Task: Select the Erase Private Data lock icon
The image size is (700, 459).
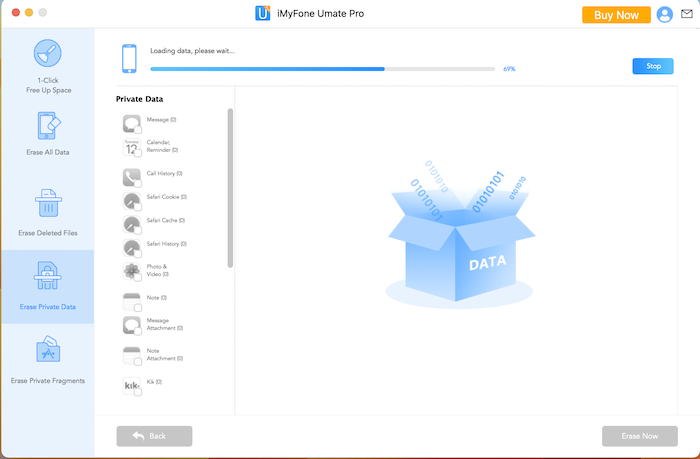Action: [47, 275]
